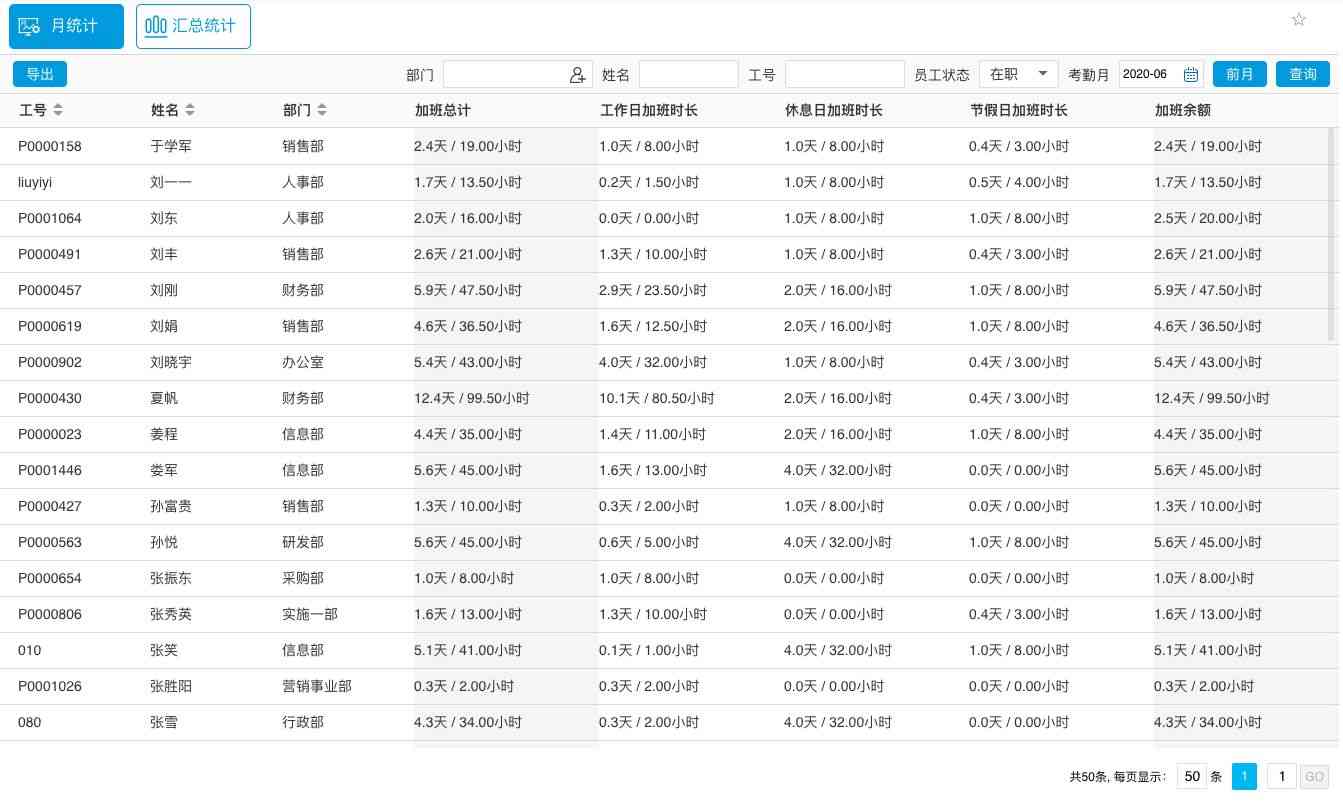Open the department person picker icon
The width and height of the screenshot is (1343, 803).
(577, 75)
